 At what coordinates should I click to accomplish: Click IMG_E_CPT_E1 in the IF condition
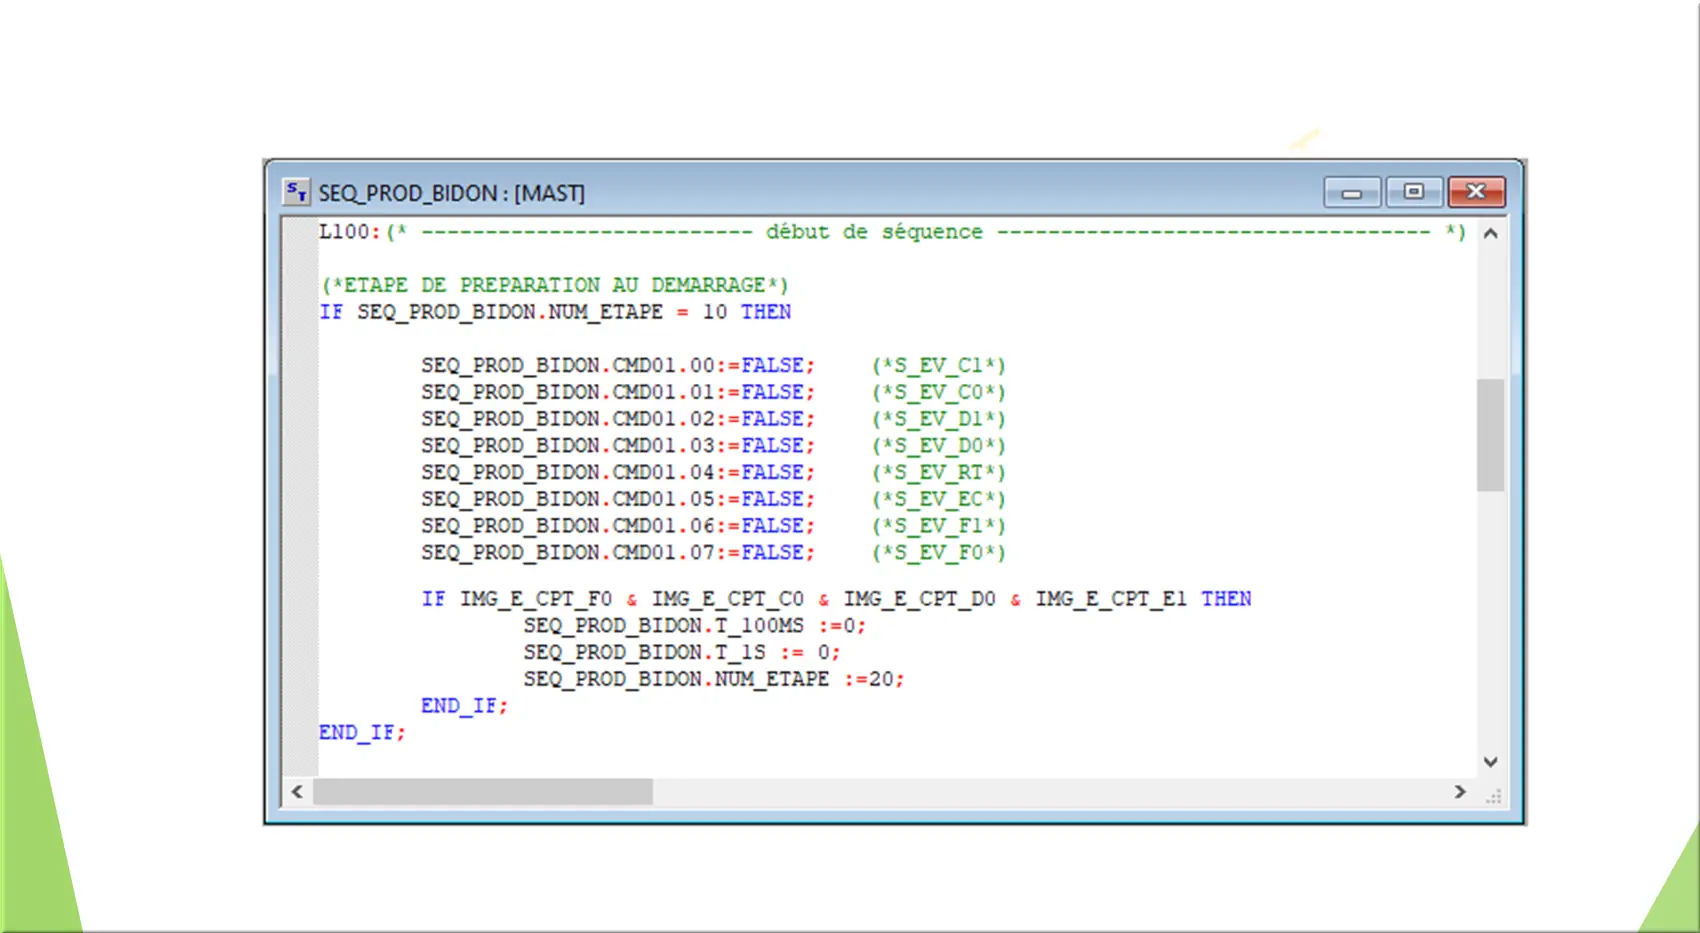[1111, 599]
